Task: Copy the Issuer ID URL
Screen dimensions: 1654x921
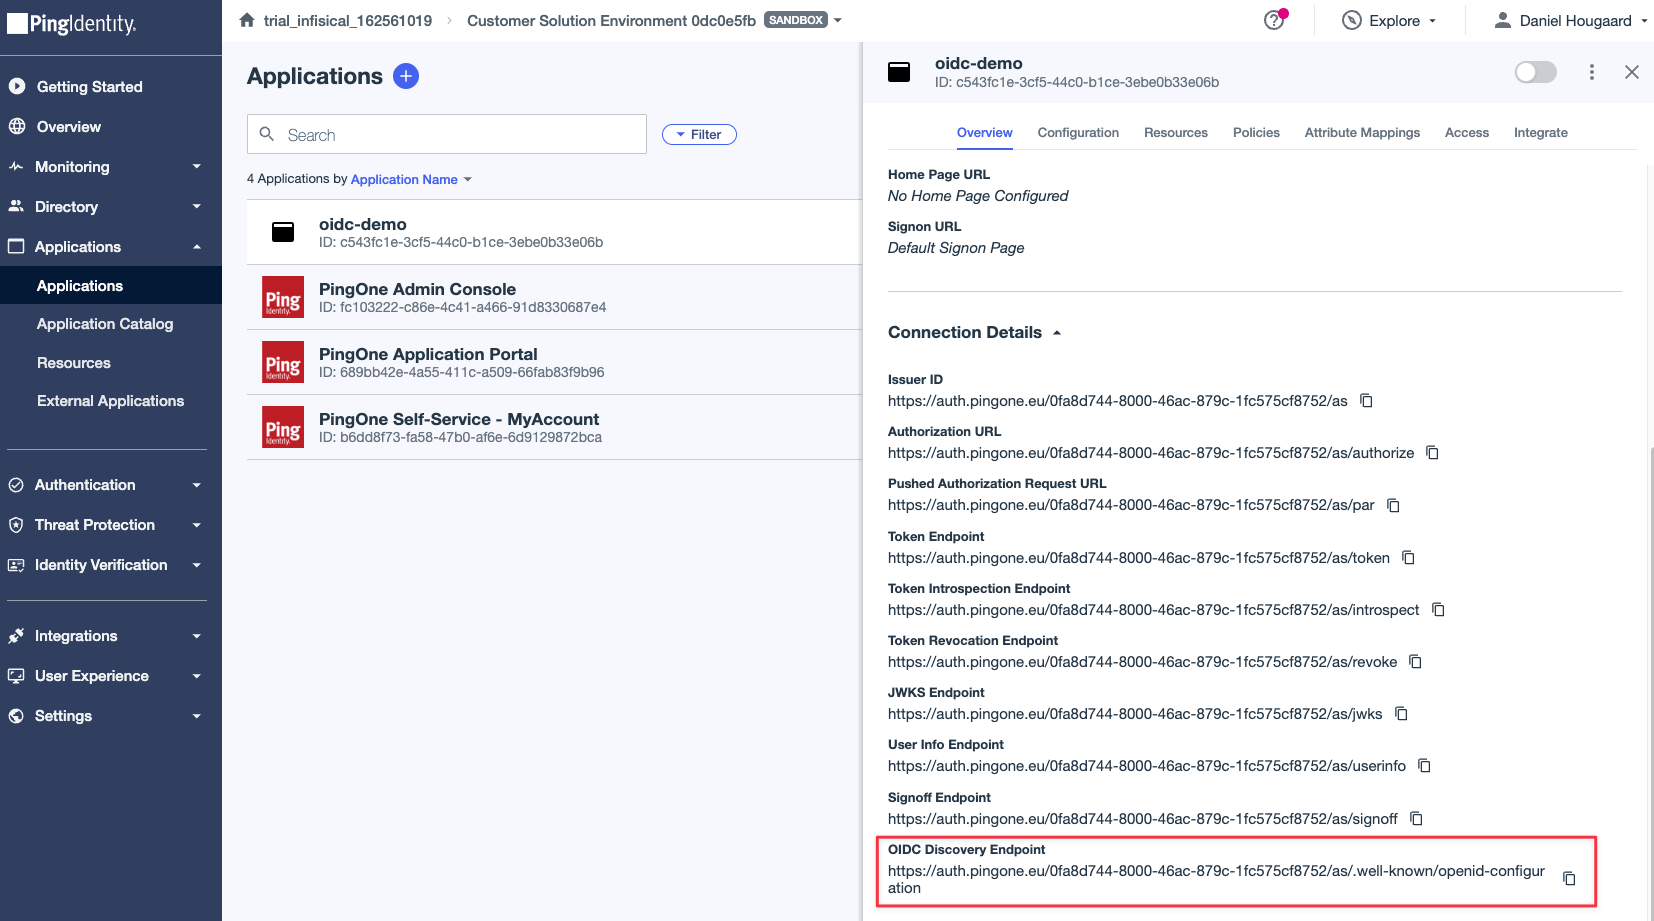Action: click(x=1366, y=401)
